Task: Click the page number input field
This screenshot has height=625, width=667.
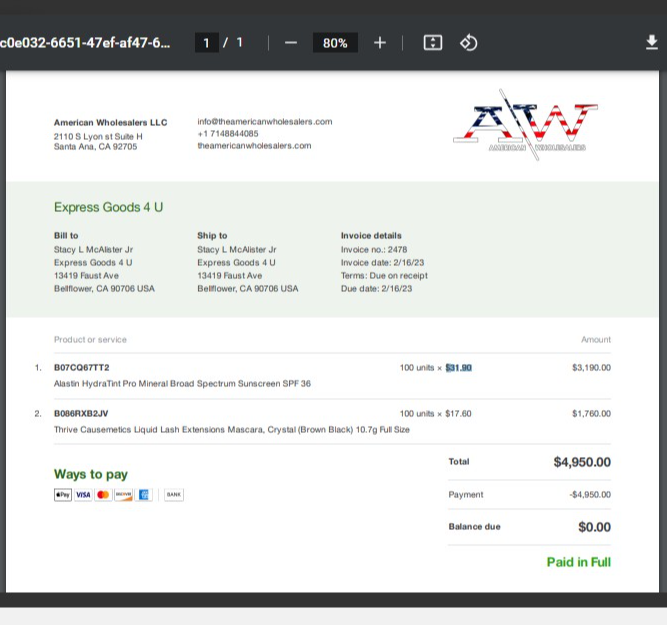Action: 207,43
